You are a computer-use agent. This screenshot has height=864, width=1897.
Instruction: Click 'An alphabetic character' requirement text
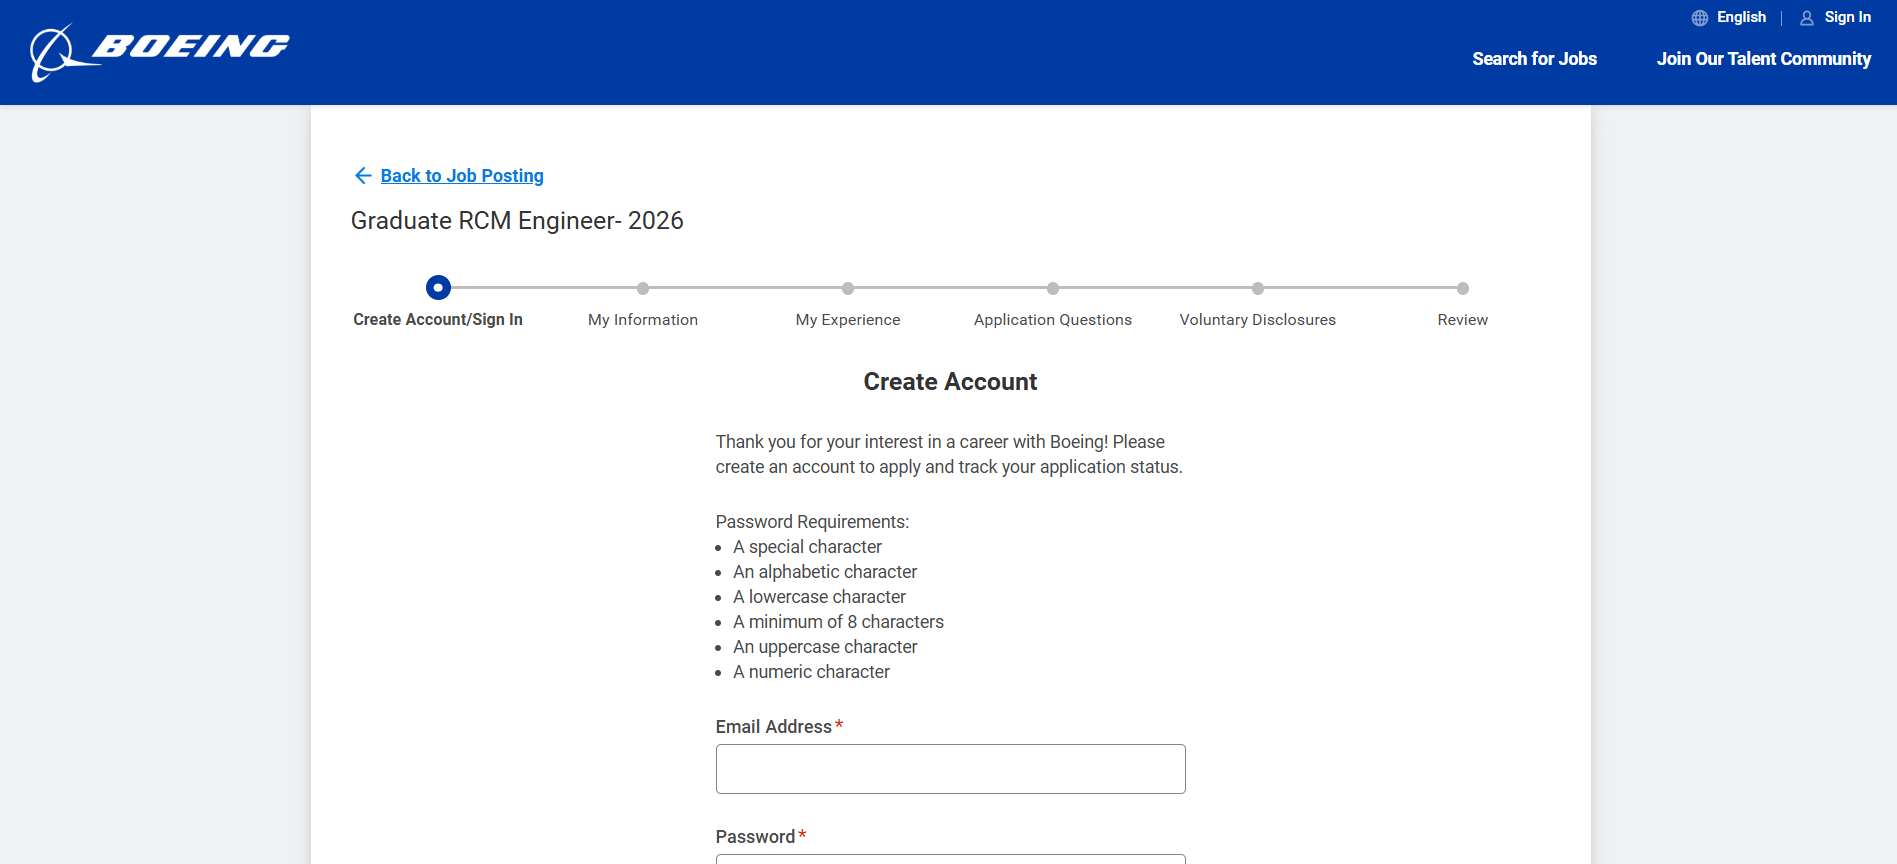click(825, 572)
